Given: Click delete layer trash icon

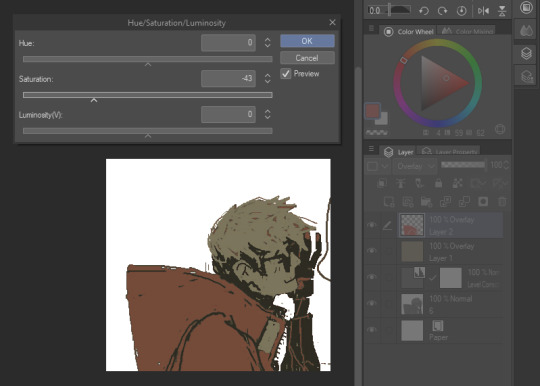Looking at the screenshot, I should [502, 201].
